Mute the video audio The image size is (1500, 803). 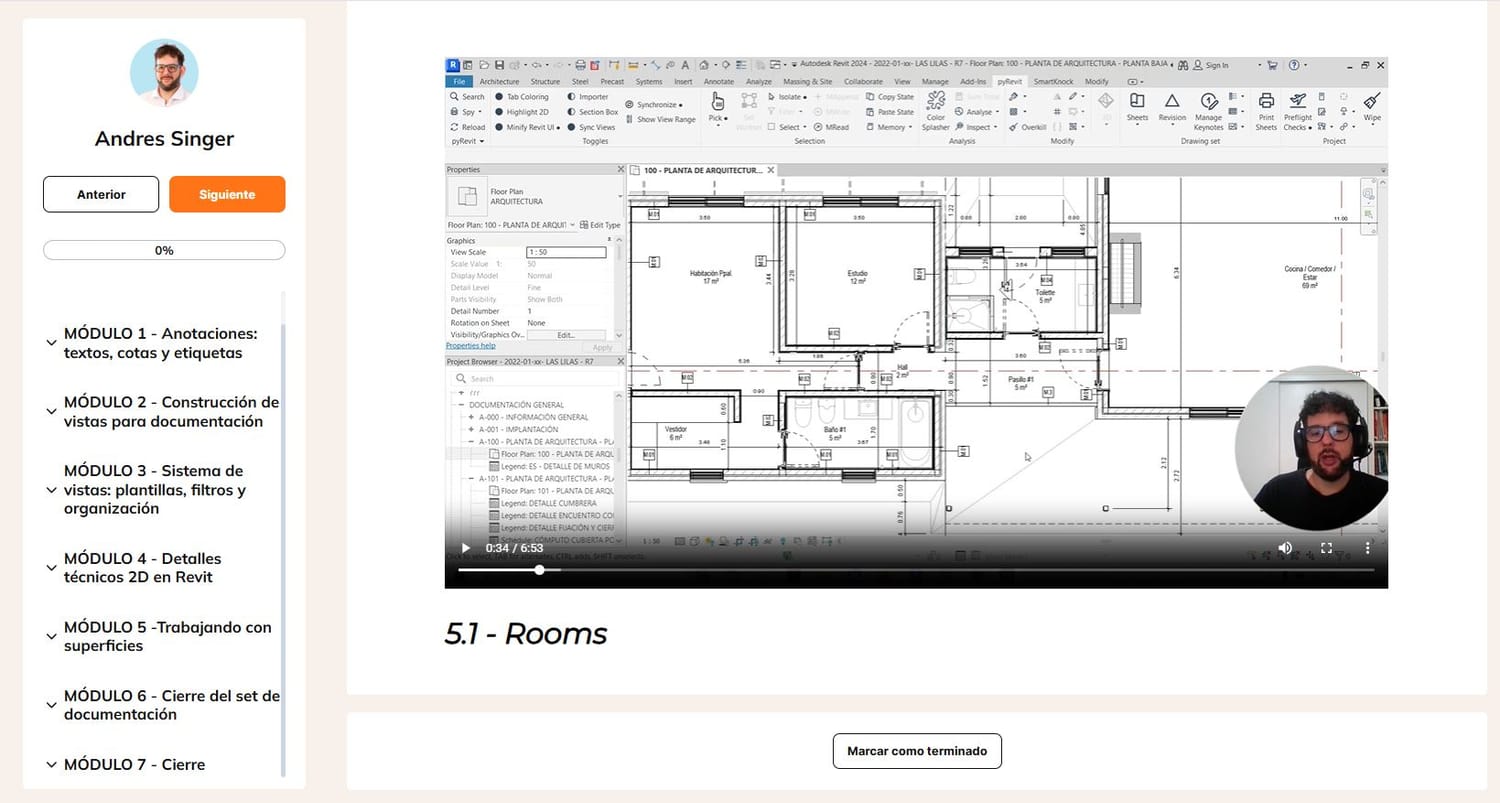coord(1285,548)
